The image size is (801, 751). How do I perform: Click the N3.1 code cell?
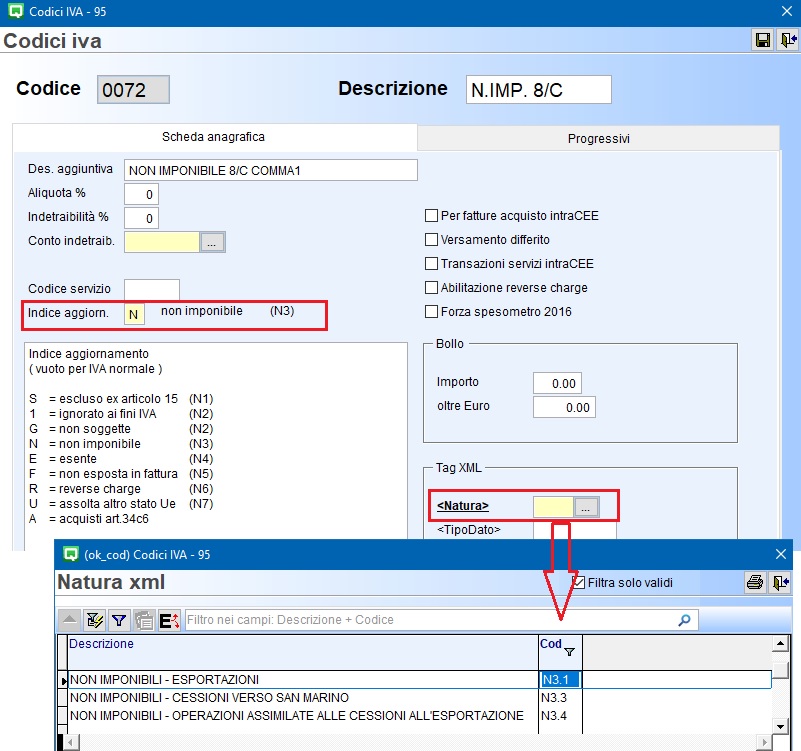click(x=560, y=679)
